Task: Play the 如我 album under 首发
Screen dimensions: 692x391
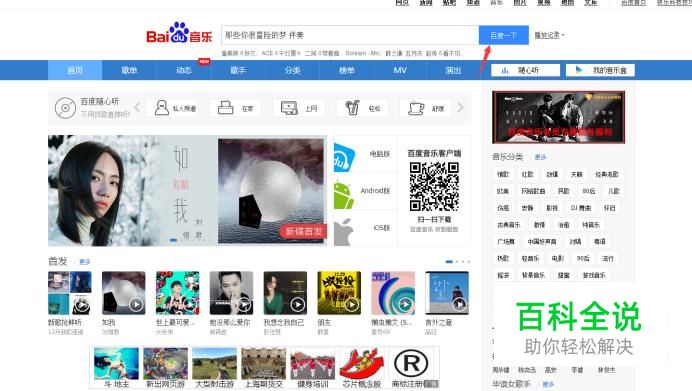Action: [x=136, y=305]
